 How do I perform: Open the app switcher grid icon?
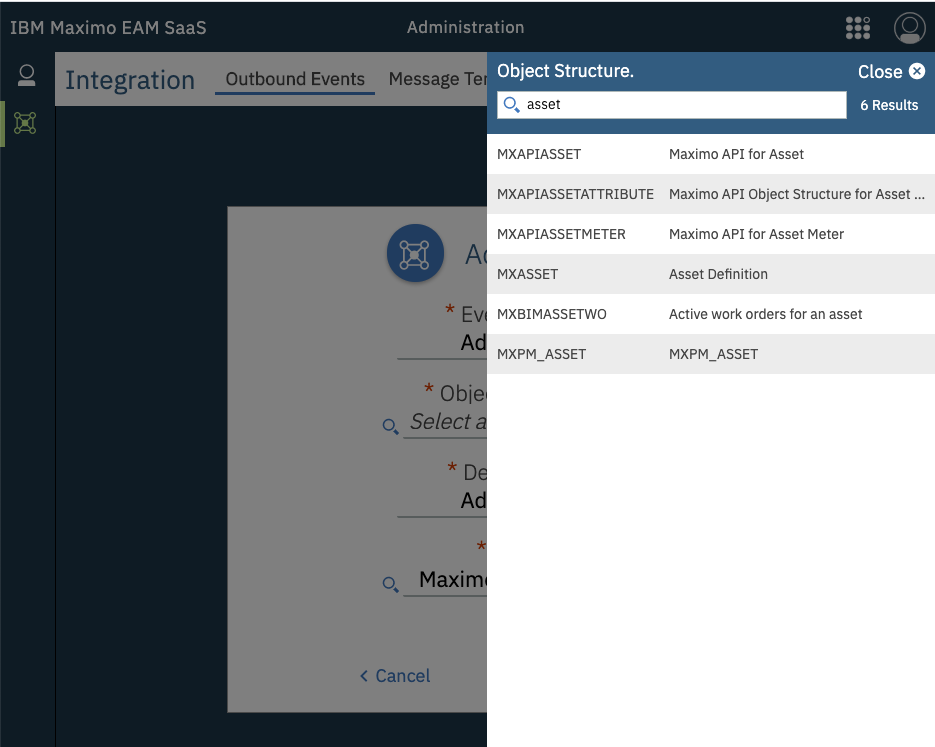pos(857,28)
